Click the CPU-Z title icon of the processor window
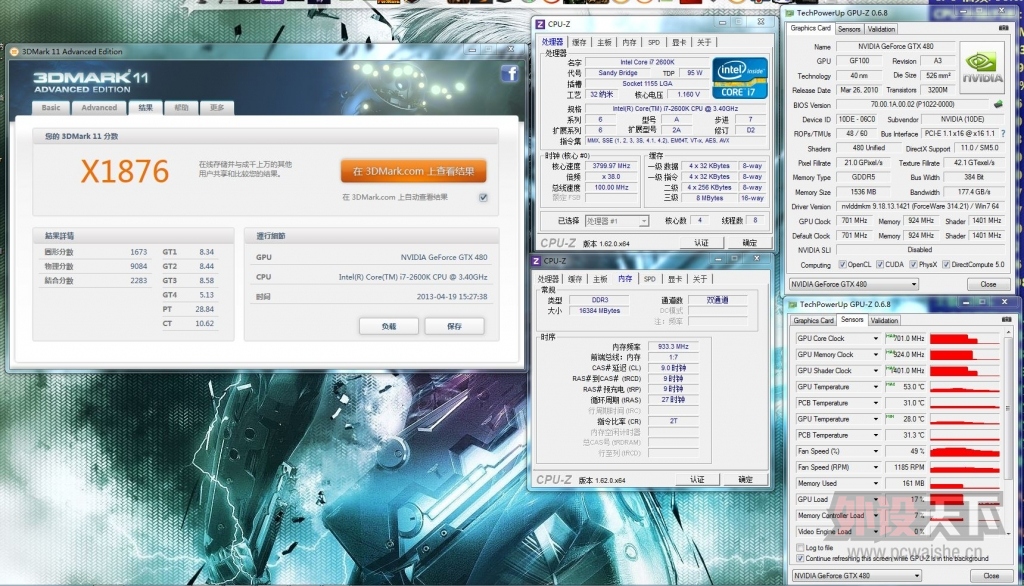This screenshot has height=586, width=1024. pyautogui.click(x=540, y=24)
